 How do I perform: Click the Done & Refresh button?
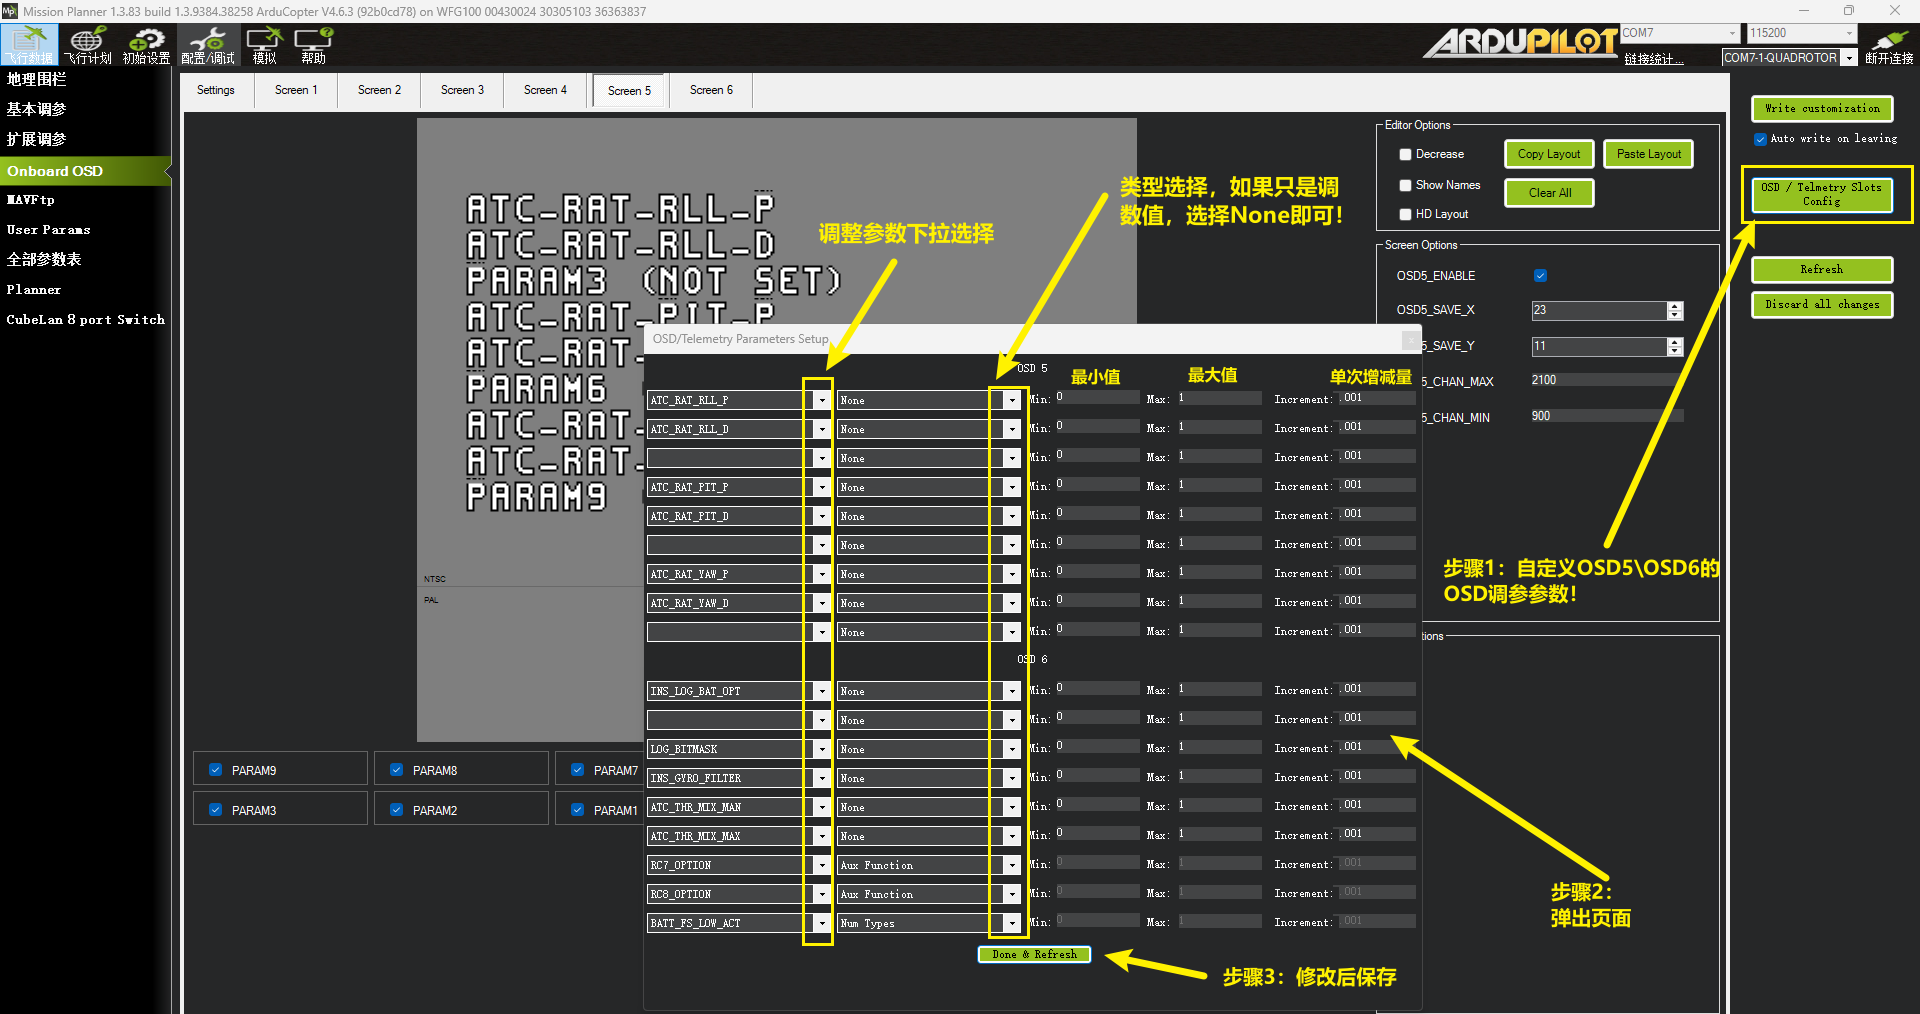point(1034,954)
